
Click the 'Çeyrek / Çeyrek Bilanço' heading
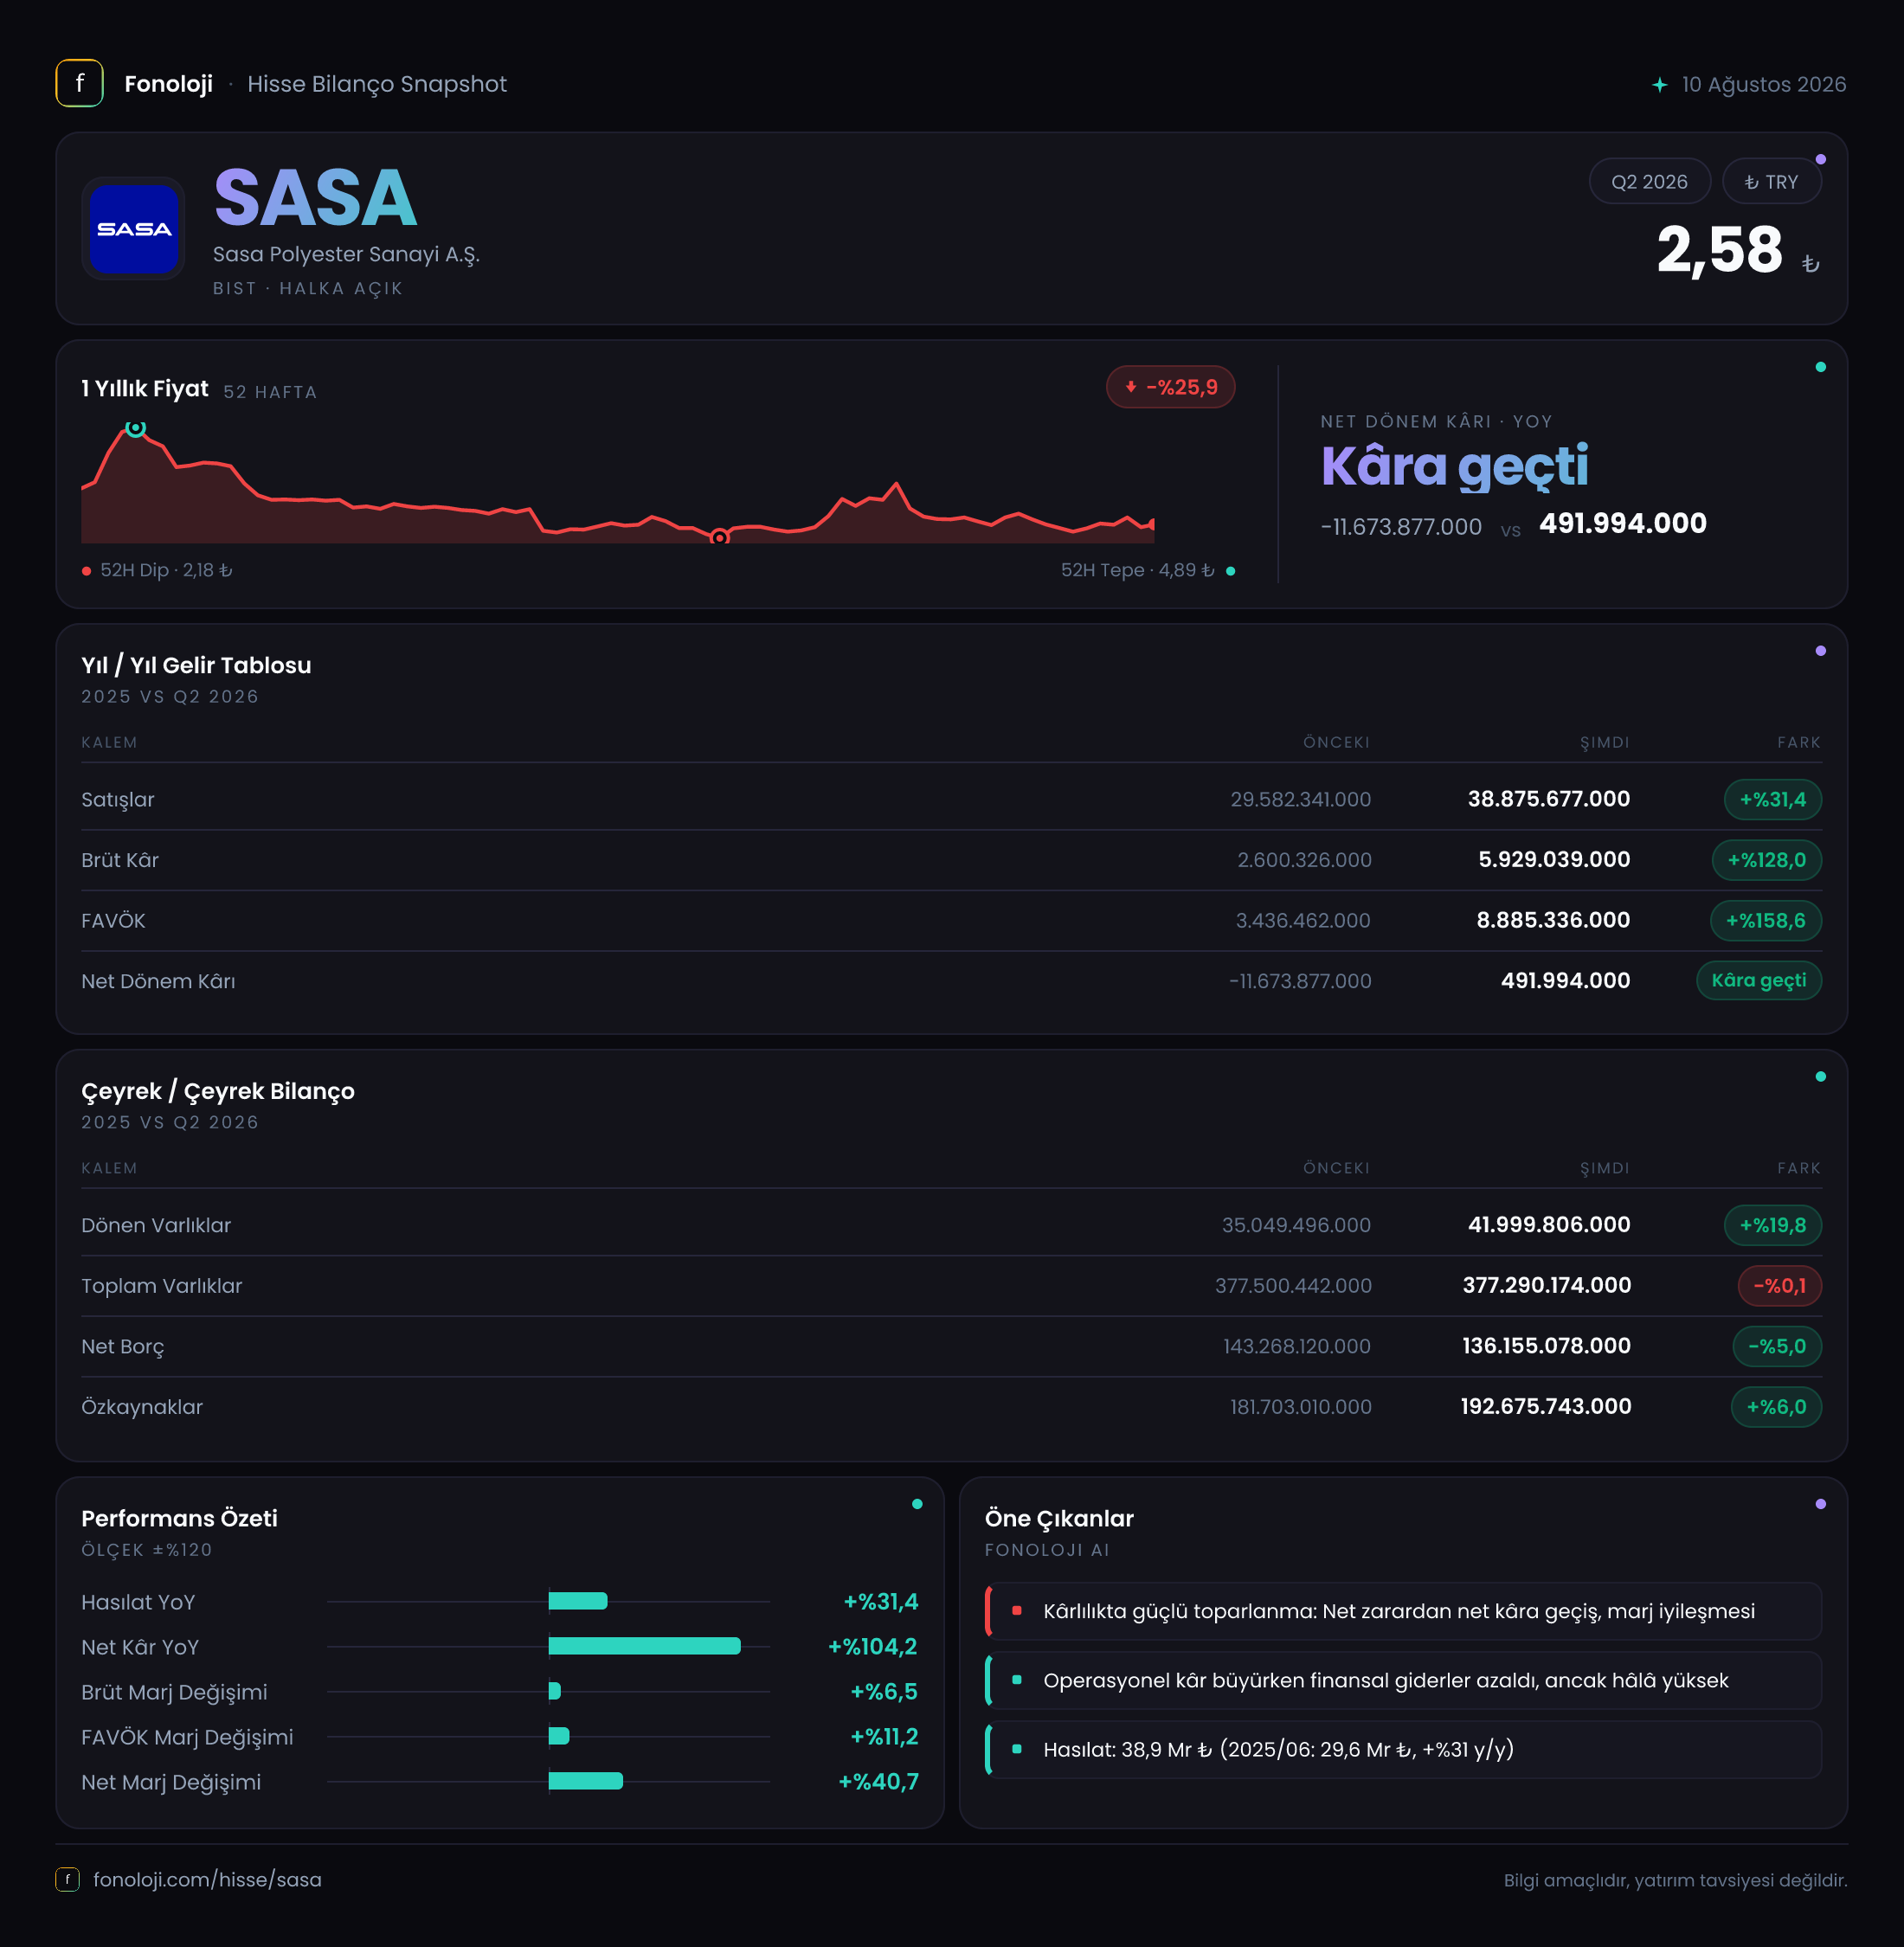[x=218, y=1092]
